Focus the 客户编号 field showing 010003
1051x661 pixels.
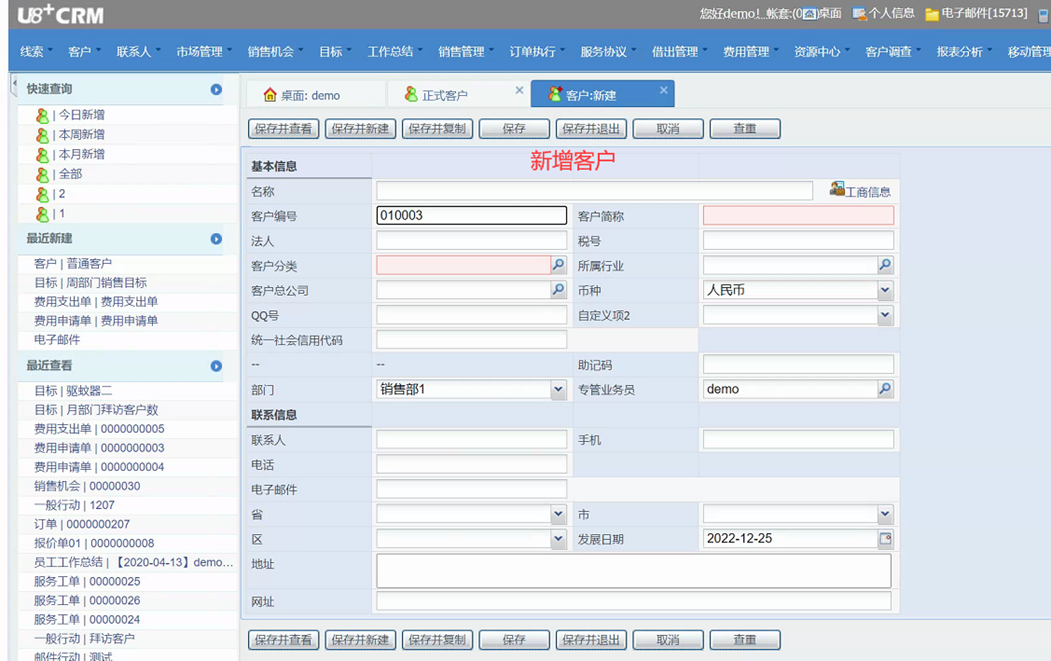coord(472,215)
